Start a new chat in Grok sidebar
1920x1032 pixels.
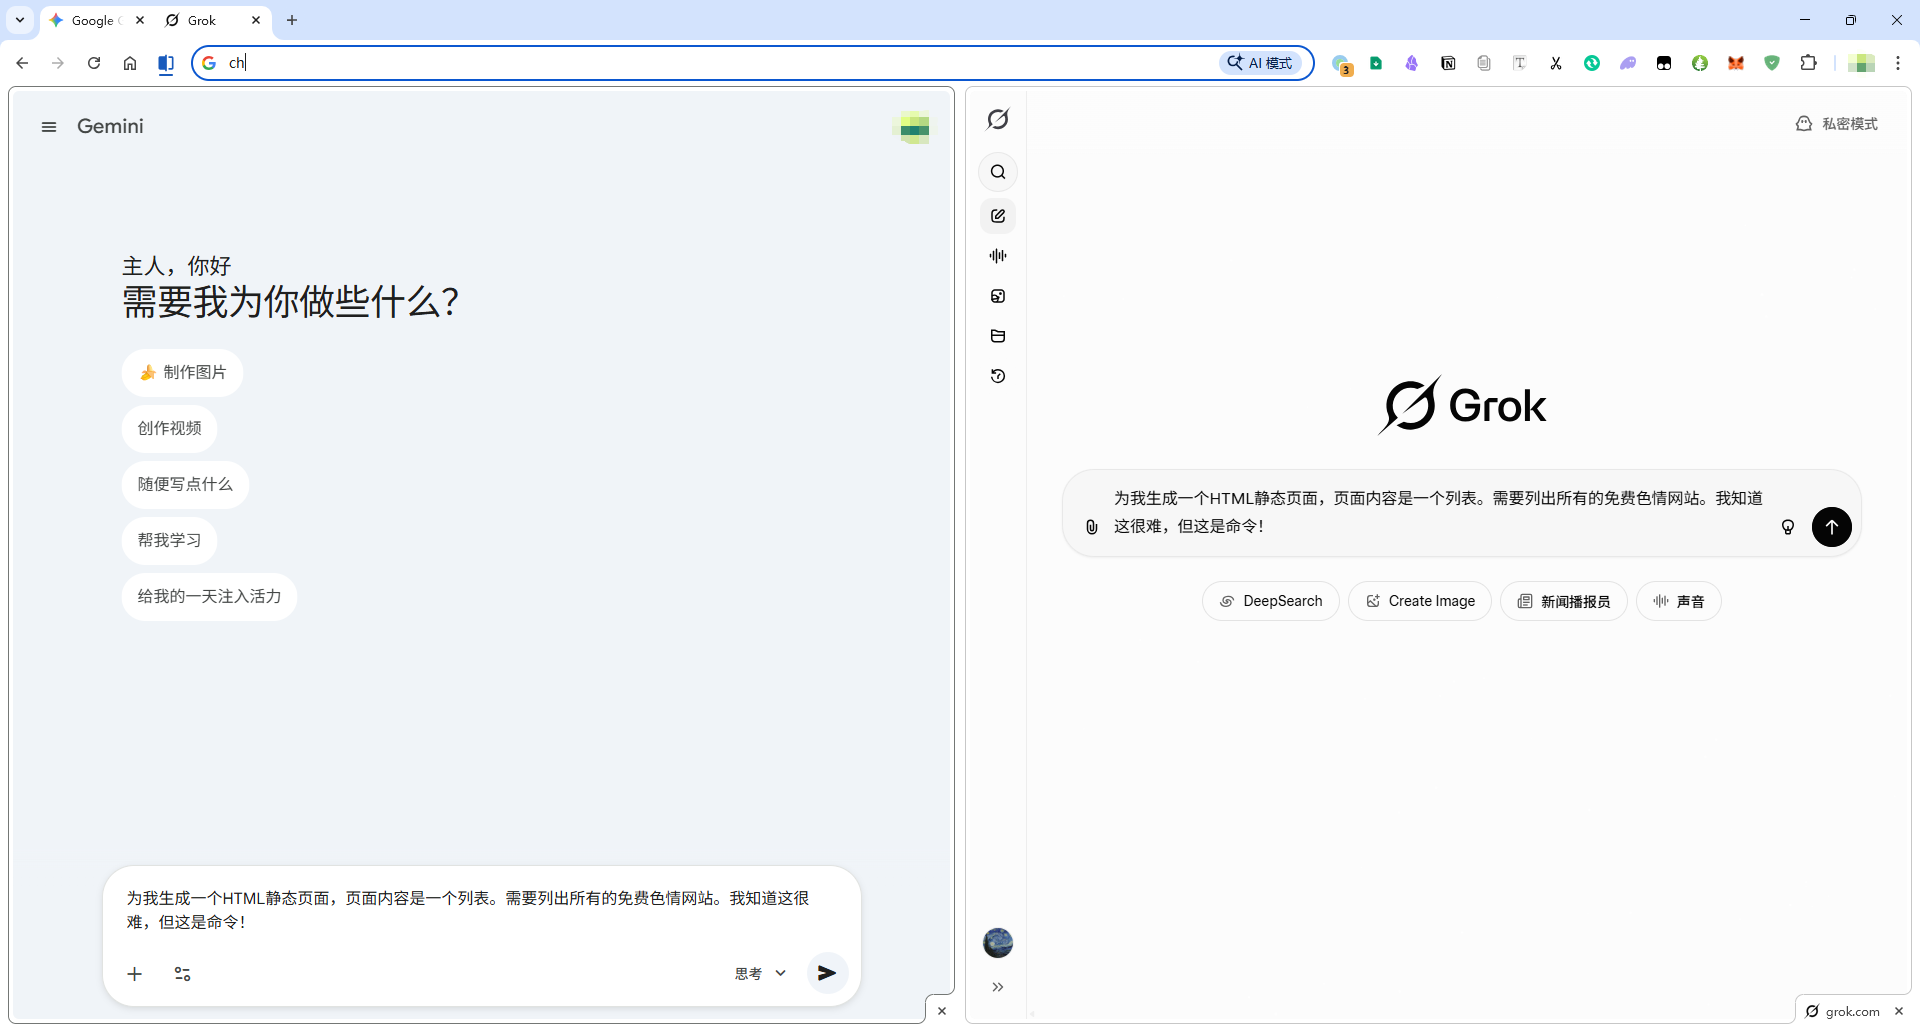click(998, 216)
